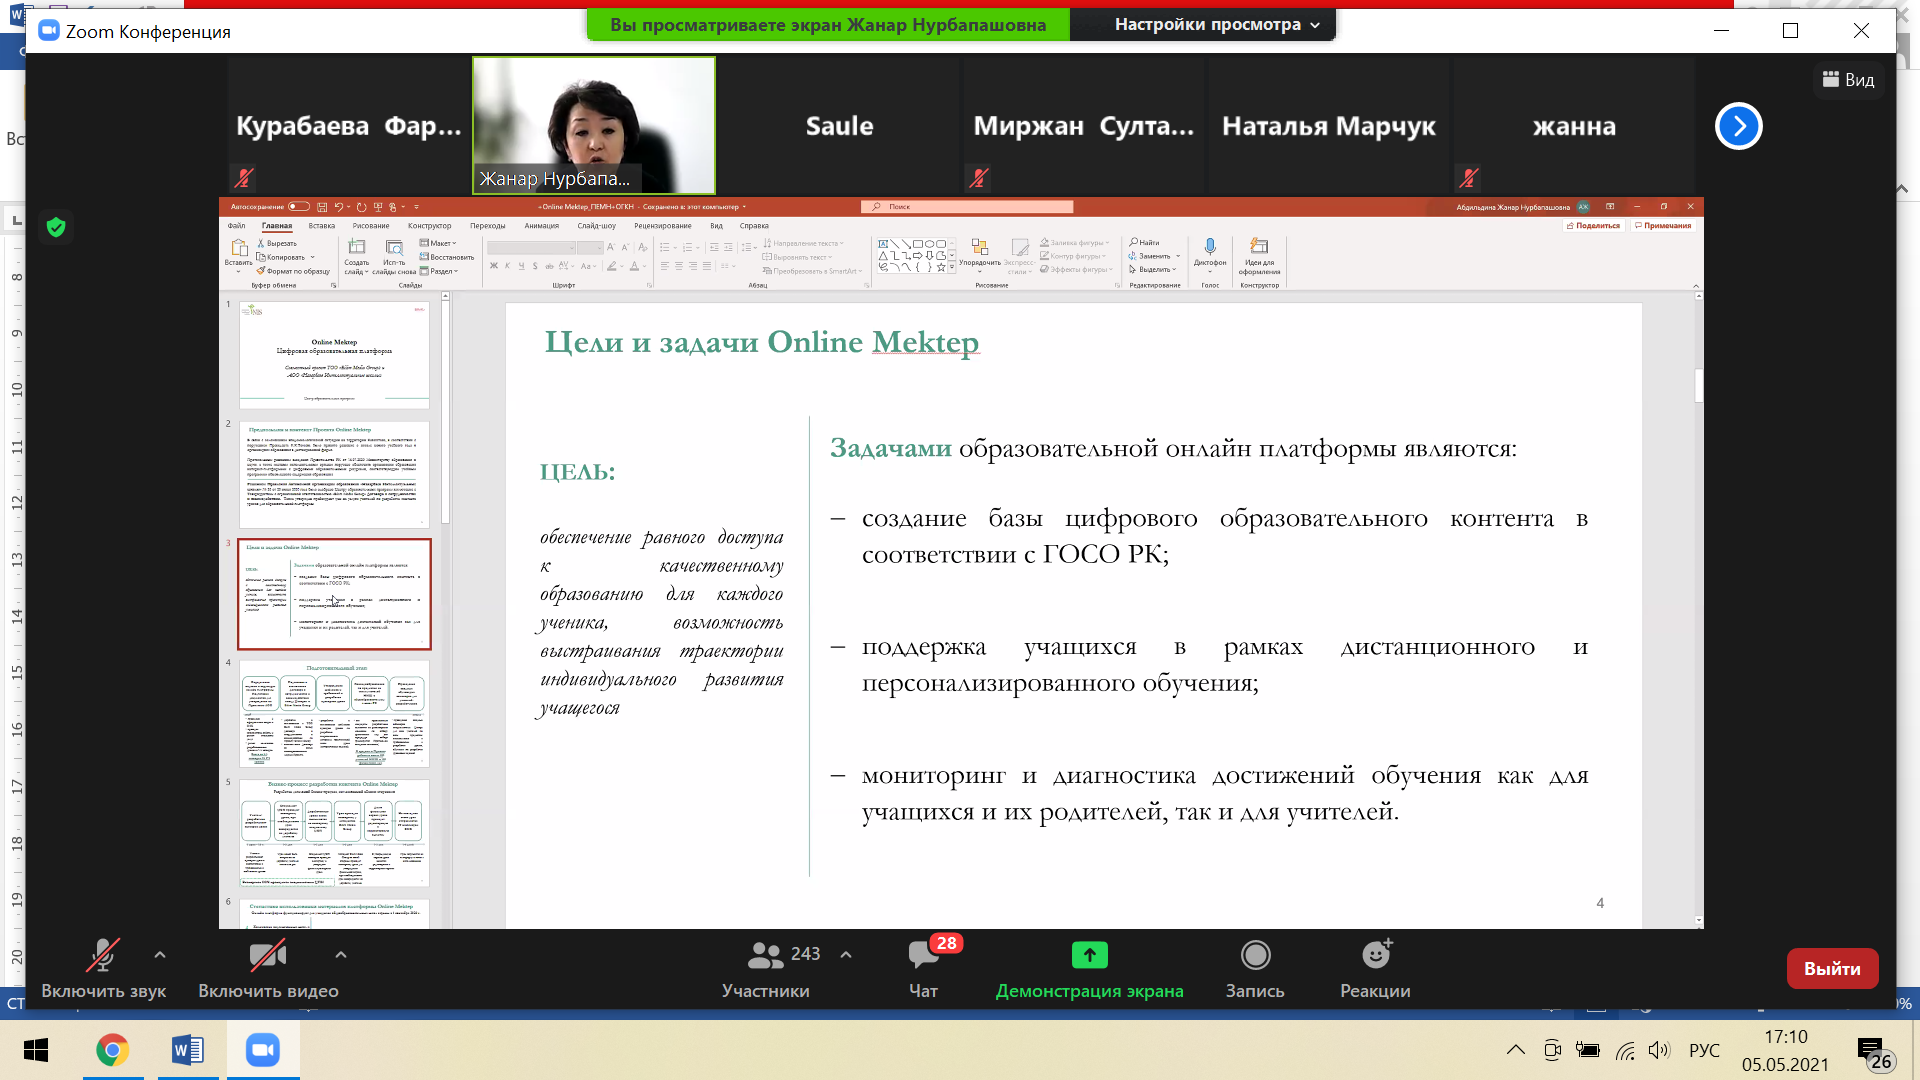Image resolution: width=1920 pixels, height=1080 pixels.
Task: Switch to the Вставка ribbon tab
Action: point(321,226)
